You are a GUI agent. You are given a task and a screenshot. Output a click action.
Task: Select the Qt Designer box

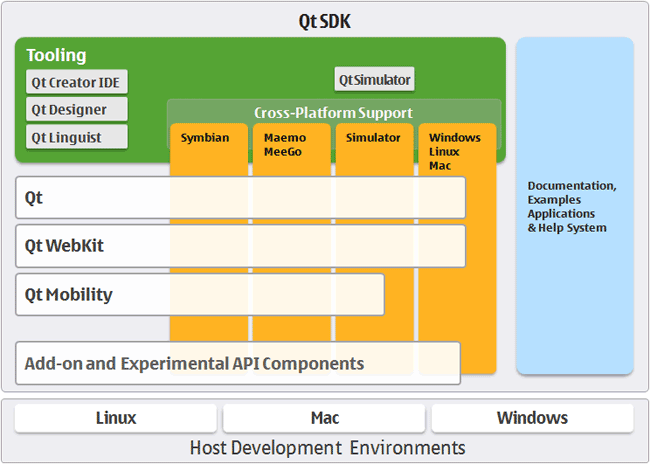(x=77, y=109)
